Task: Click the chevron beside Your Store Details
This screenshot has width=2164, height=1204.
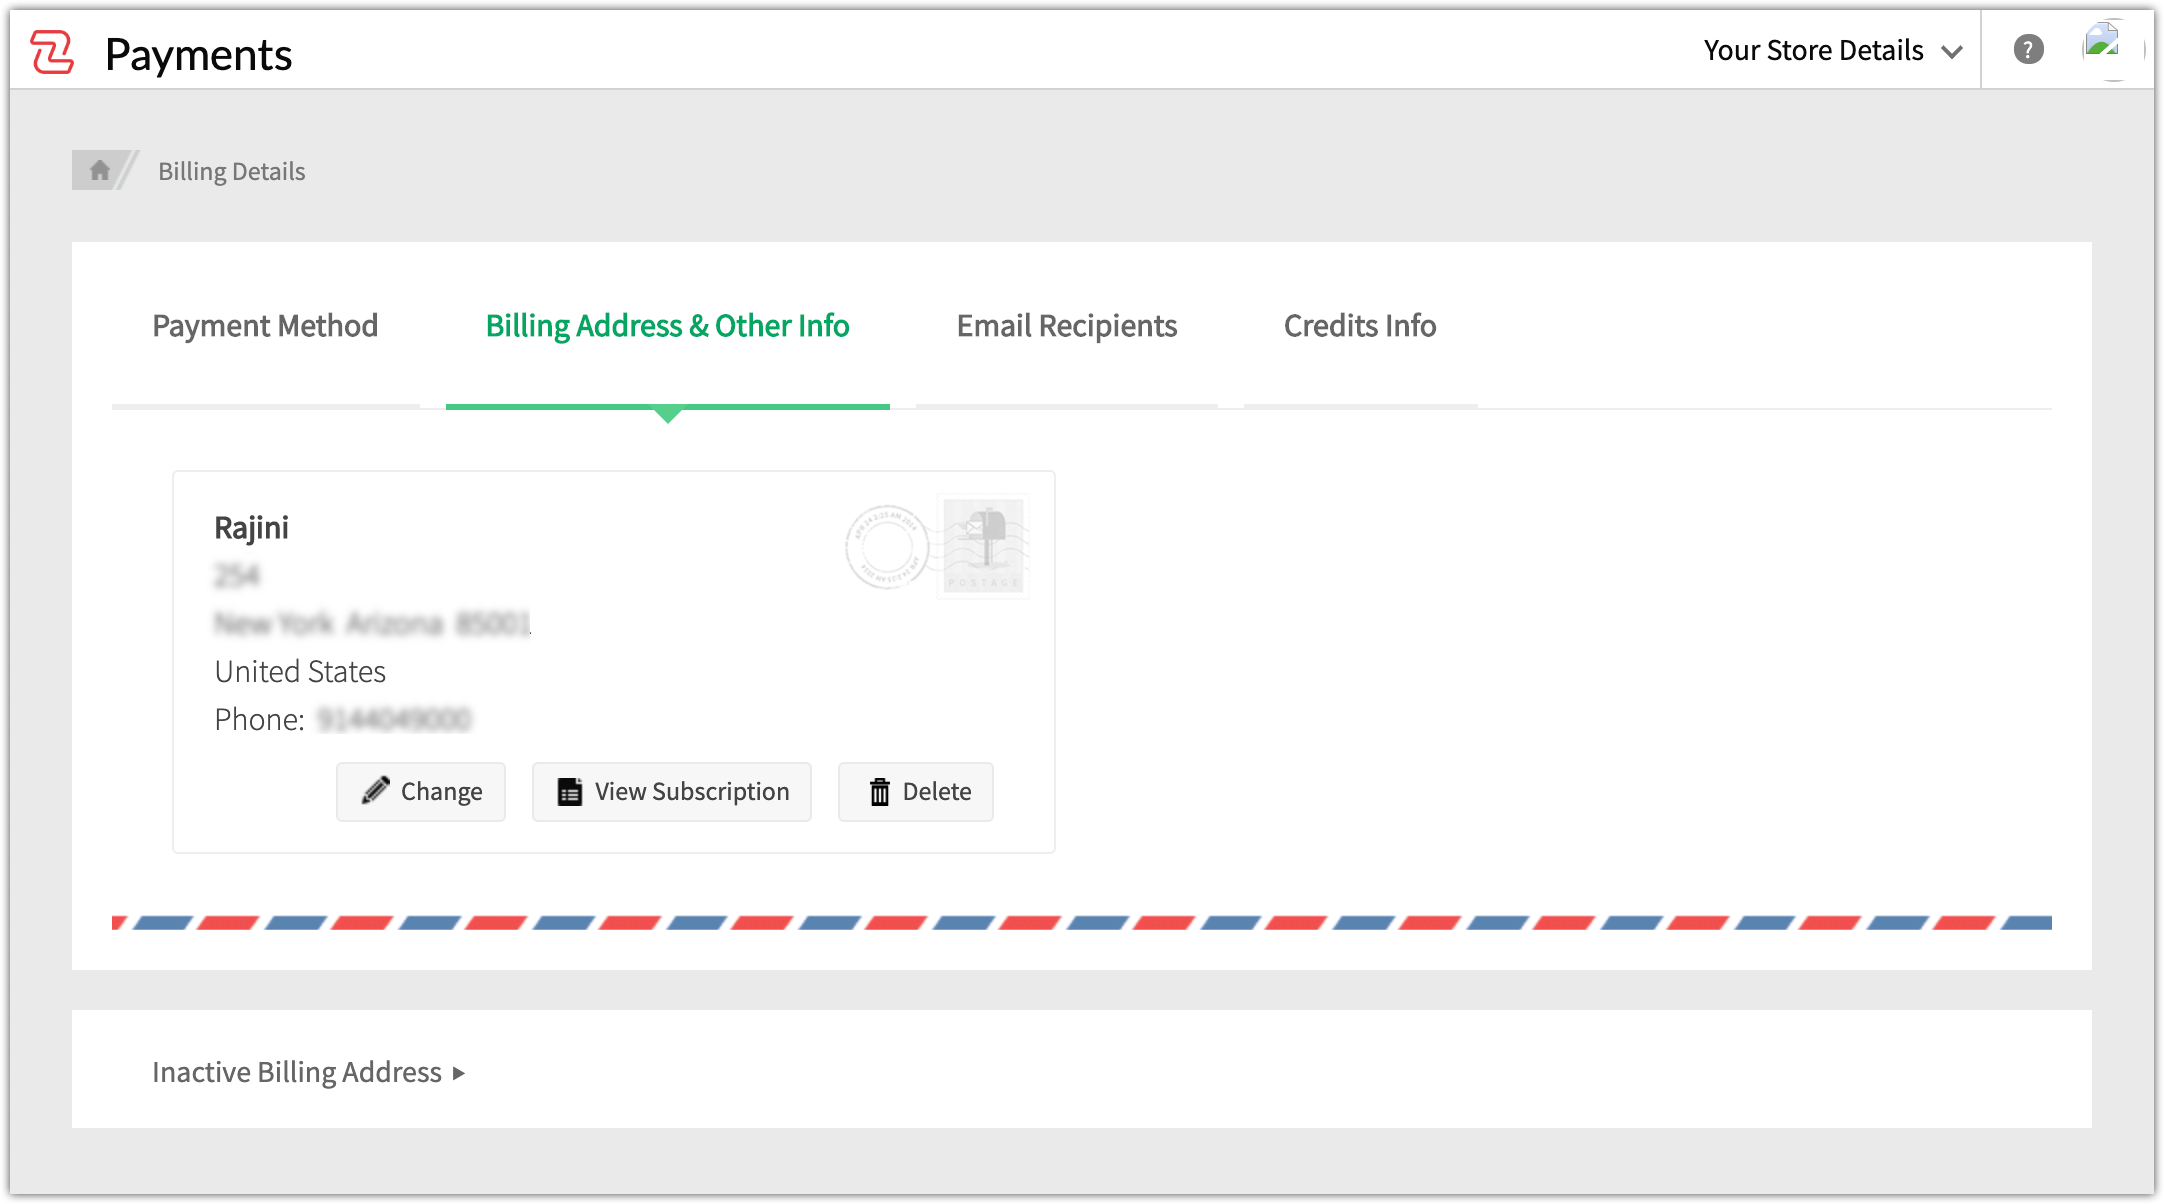Action: (1951, 52)
